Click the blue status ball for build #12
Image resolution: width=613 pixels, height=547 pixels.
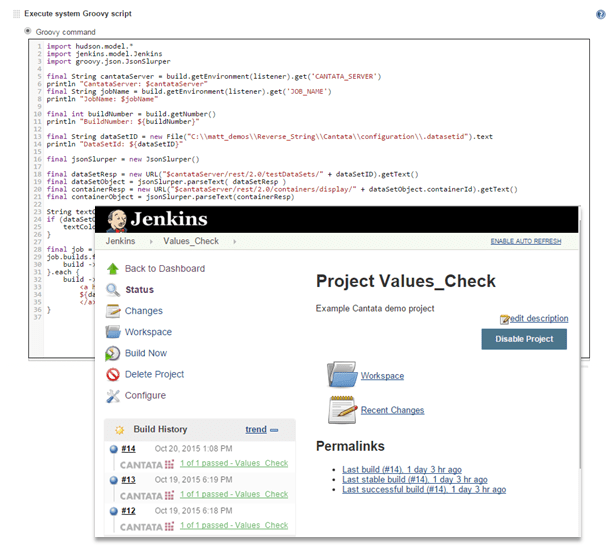[114, 511]
